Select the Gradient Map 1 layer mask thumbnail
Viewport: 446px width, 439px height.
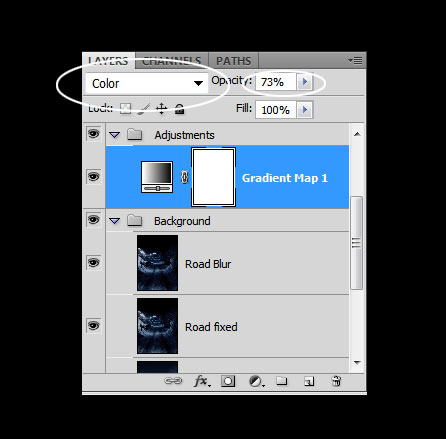point(213,177)
